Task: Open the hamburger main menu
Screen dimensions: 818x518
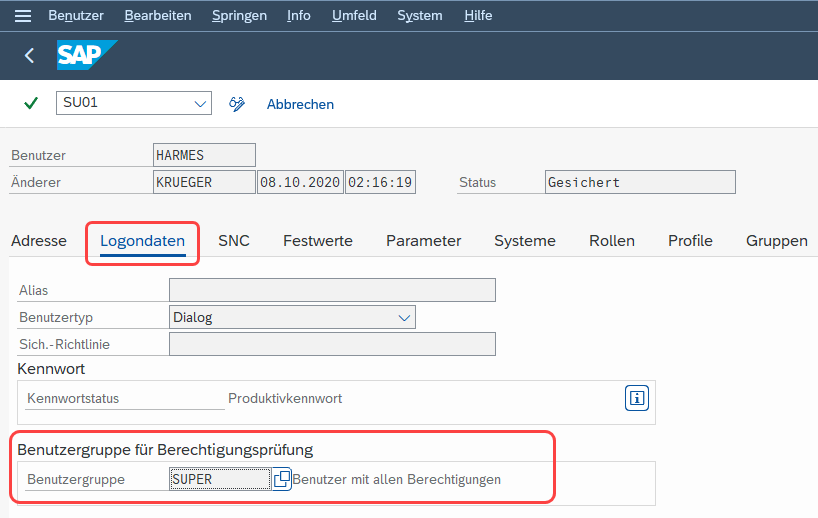Action: click(x=23, y=16)
